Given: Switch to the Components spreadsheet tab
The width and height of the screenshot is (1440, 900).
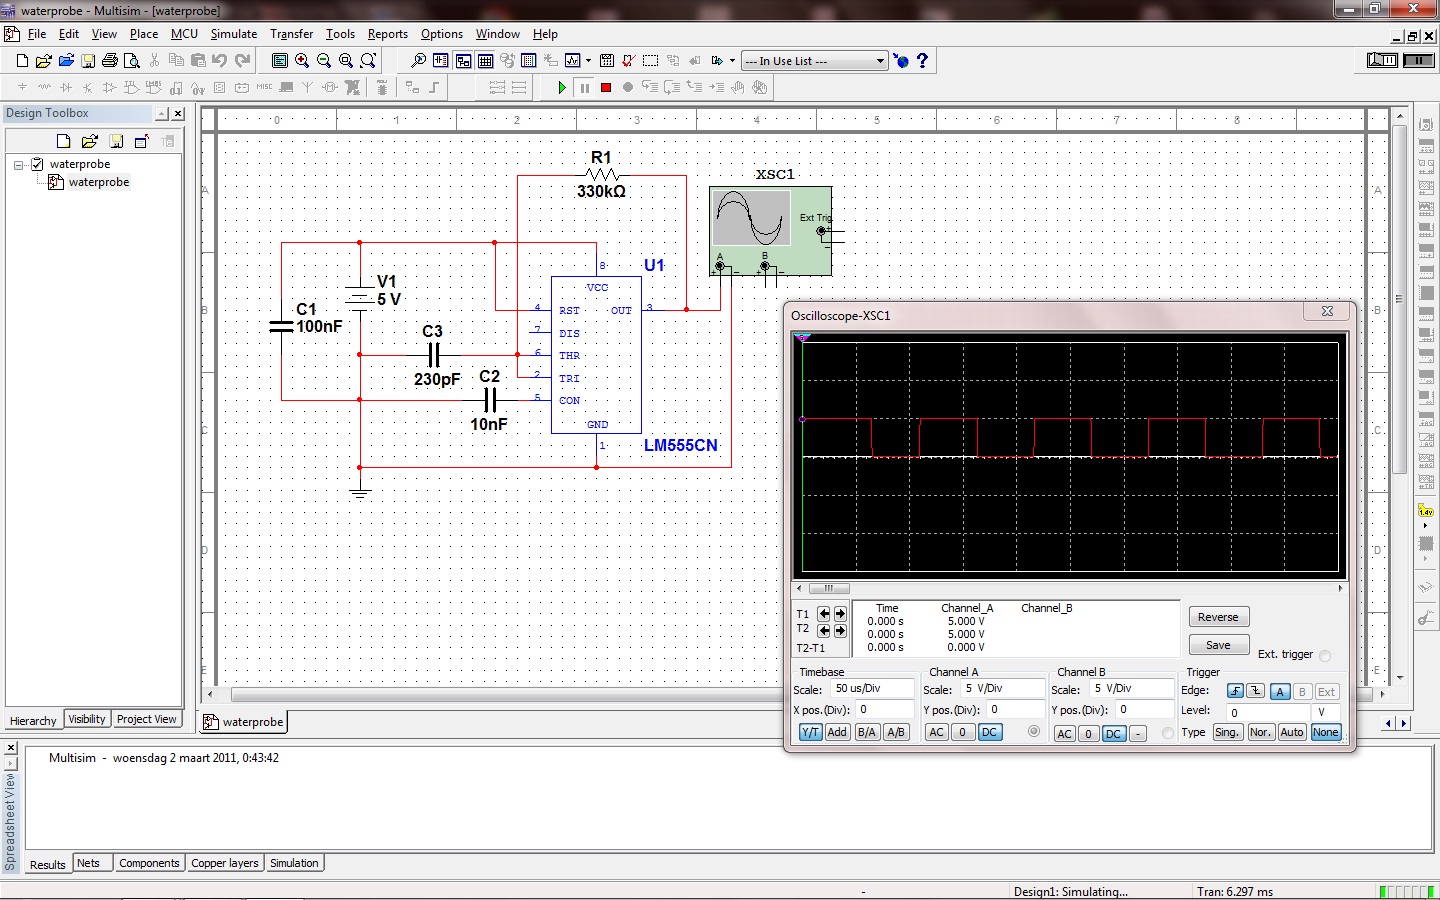Looking at the screenshot, I should 149,863.
